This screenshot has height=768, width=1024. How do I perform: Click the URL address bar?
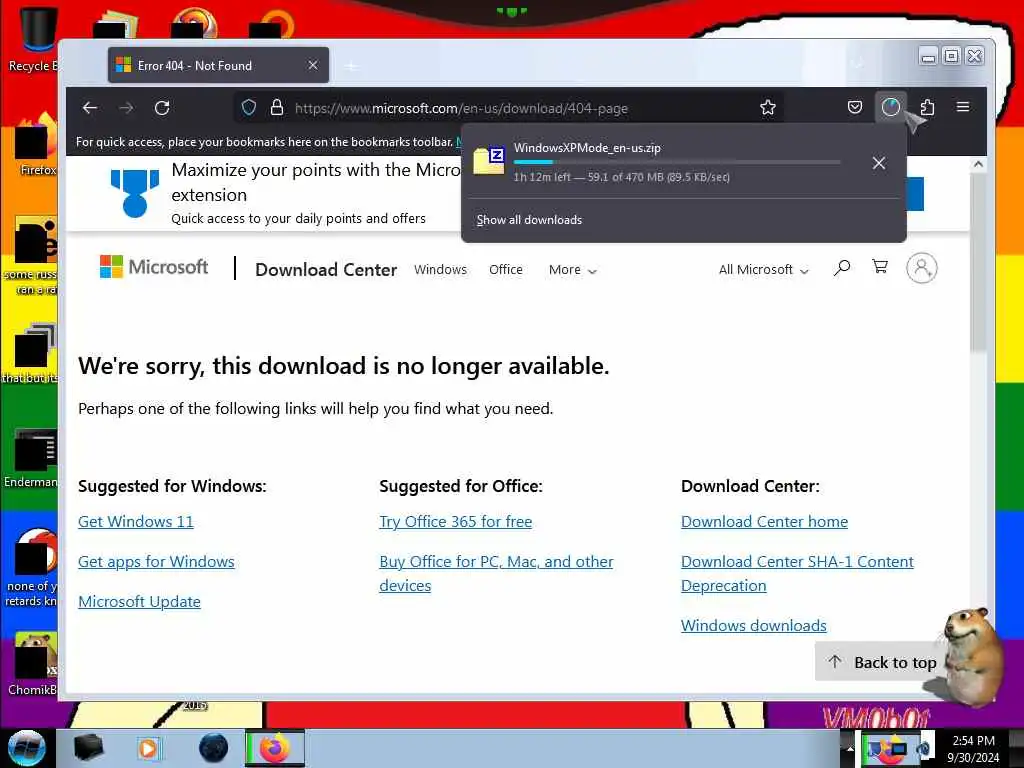pyautogui.click(x=509, y=108)
